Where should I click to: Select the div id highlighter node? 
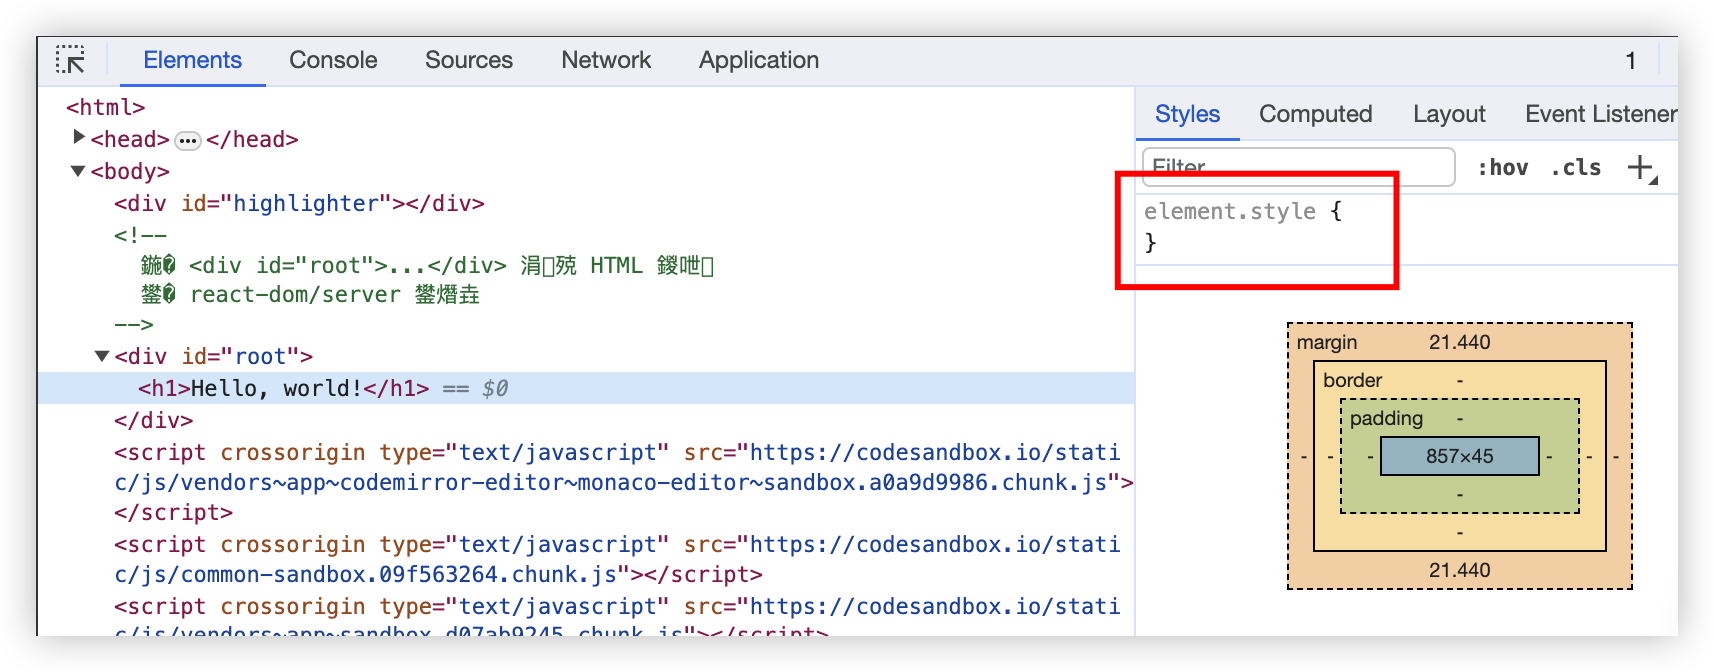click(x=299, y=204)
